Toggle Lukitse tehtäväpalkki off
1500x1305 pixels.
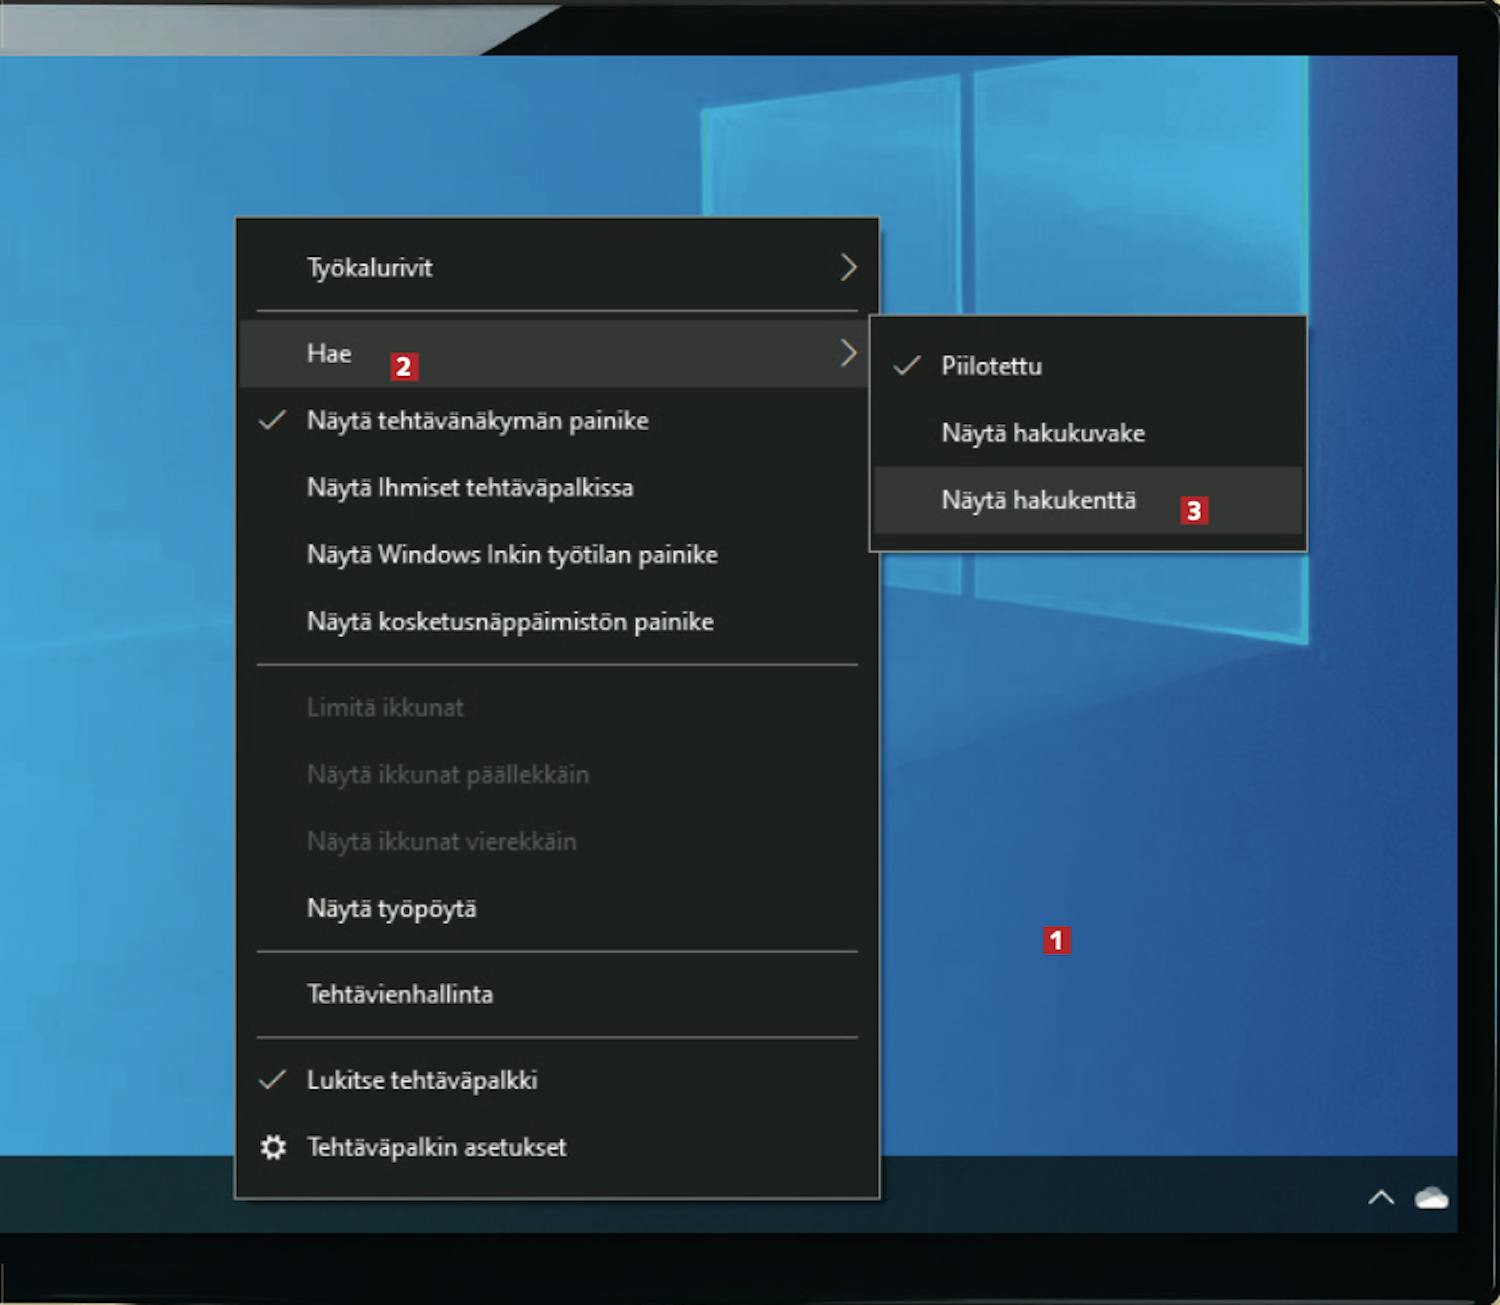point(422,1080)
